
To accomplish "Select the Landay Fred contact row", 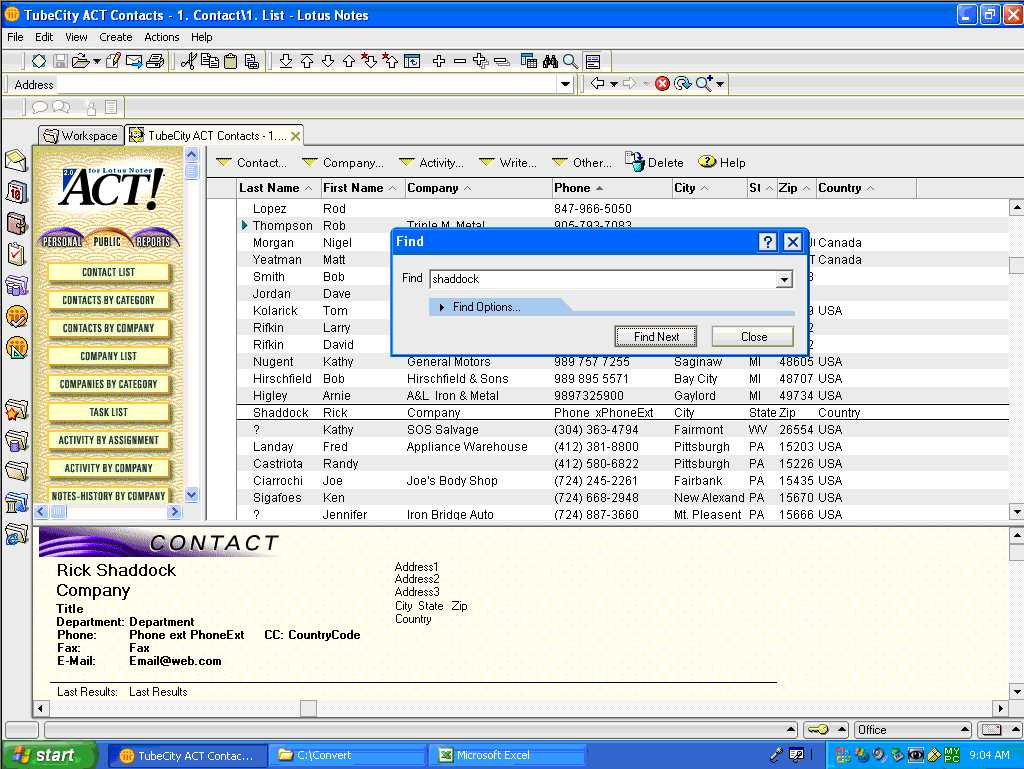I will pyautogui.click(x=622, y=447).
